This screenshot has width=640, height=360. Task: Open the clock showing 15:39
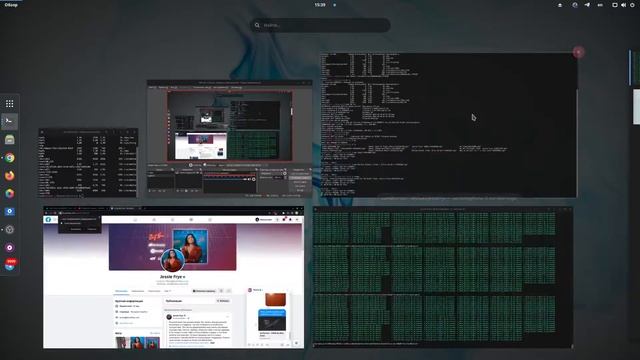pos(320,5)
